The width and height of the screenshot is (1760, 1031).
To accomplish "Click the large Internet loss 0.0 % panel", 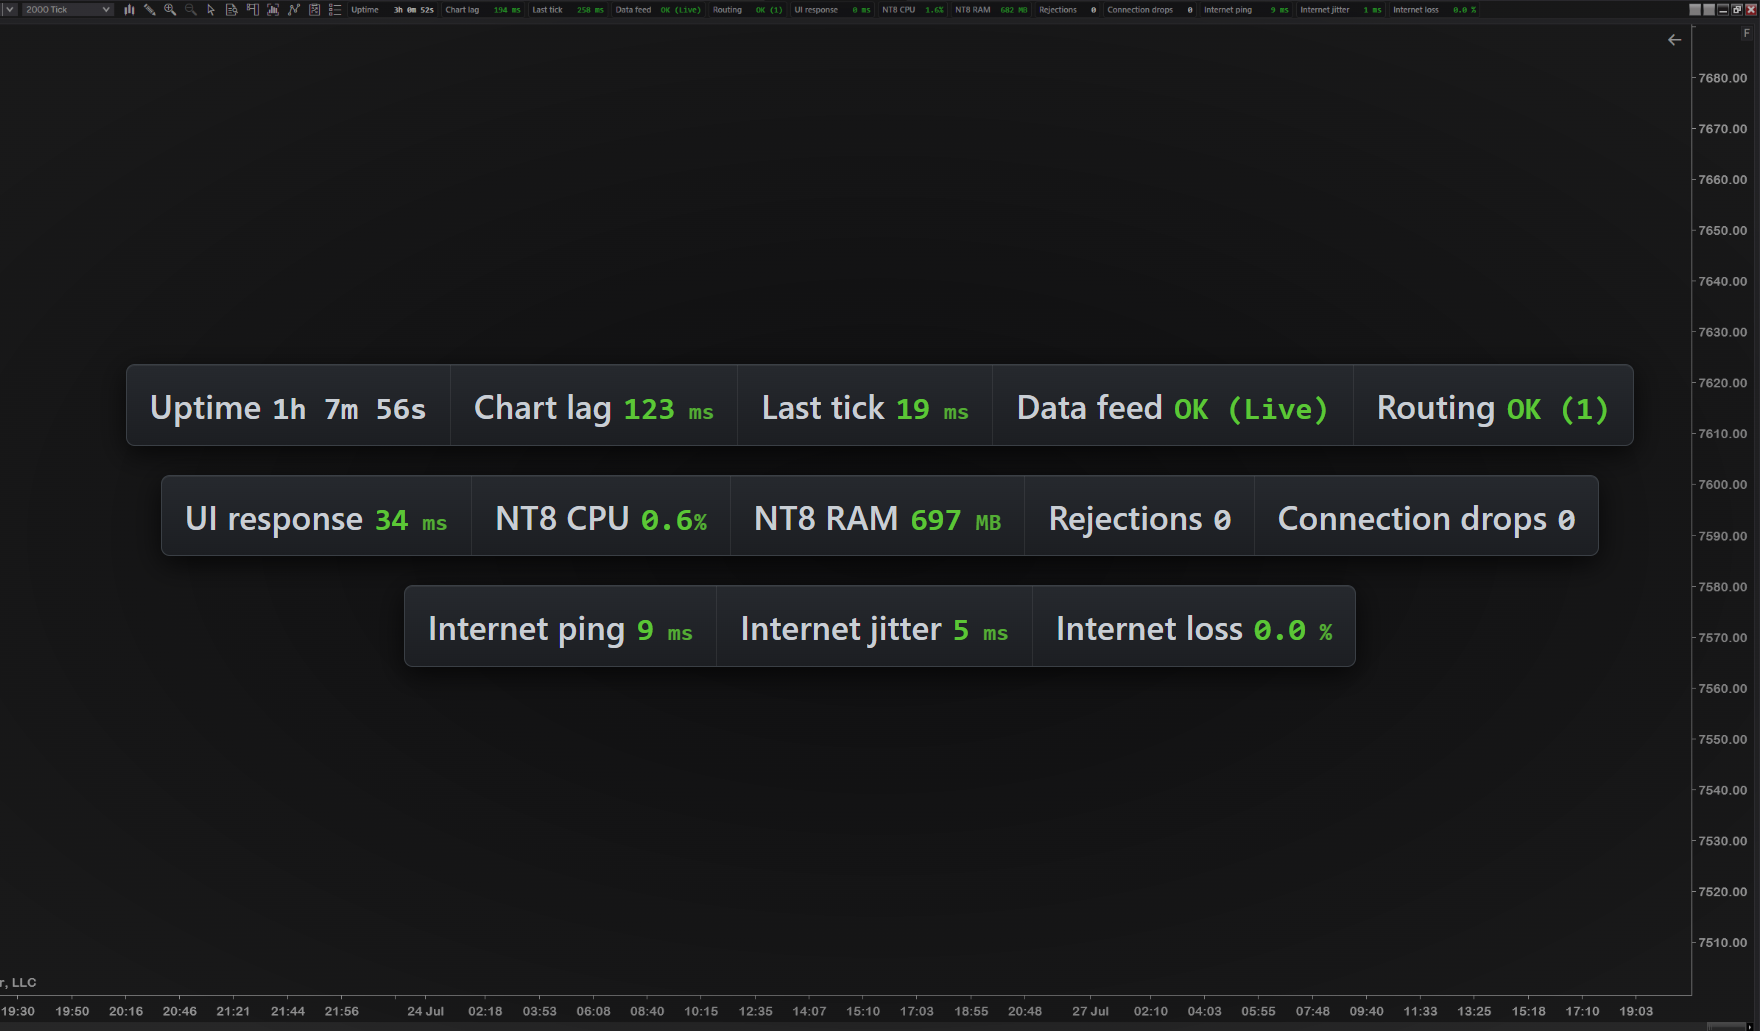I will point(1194,626).
